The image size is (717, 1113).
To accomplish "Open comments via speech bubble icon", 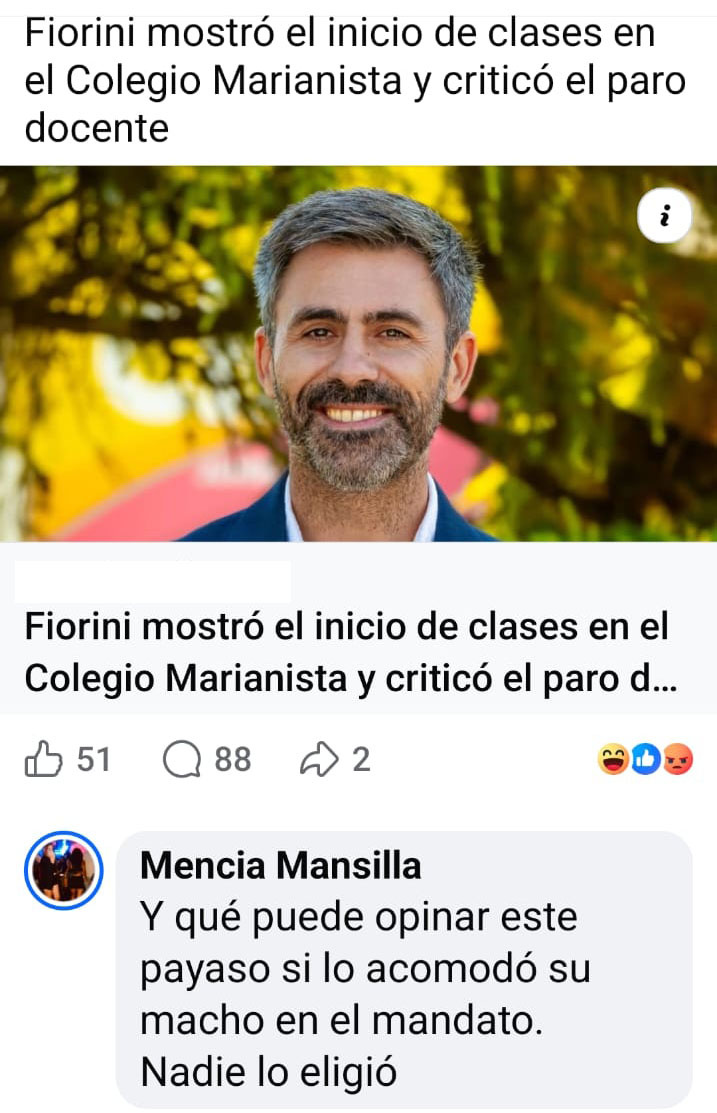I will pyautogui.click(x=182, y=760).
